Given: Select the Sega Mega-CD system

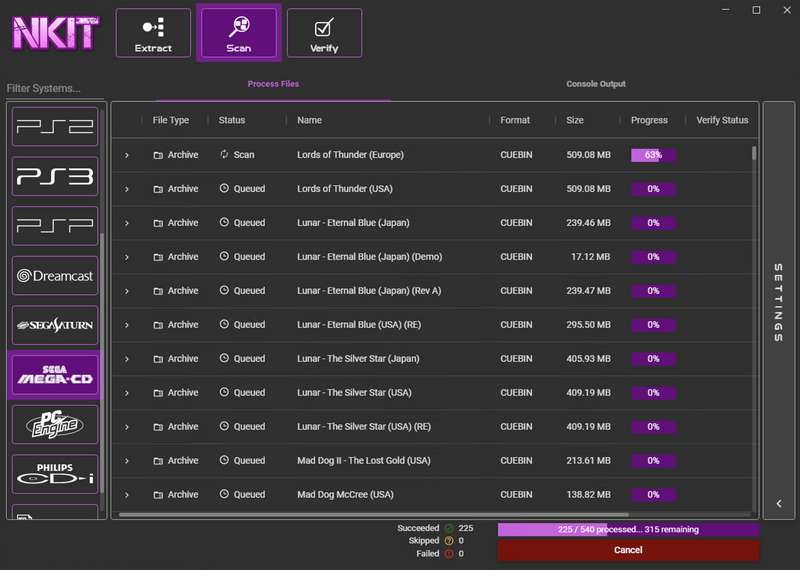Looking at the screenshot, I should 55,375.
